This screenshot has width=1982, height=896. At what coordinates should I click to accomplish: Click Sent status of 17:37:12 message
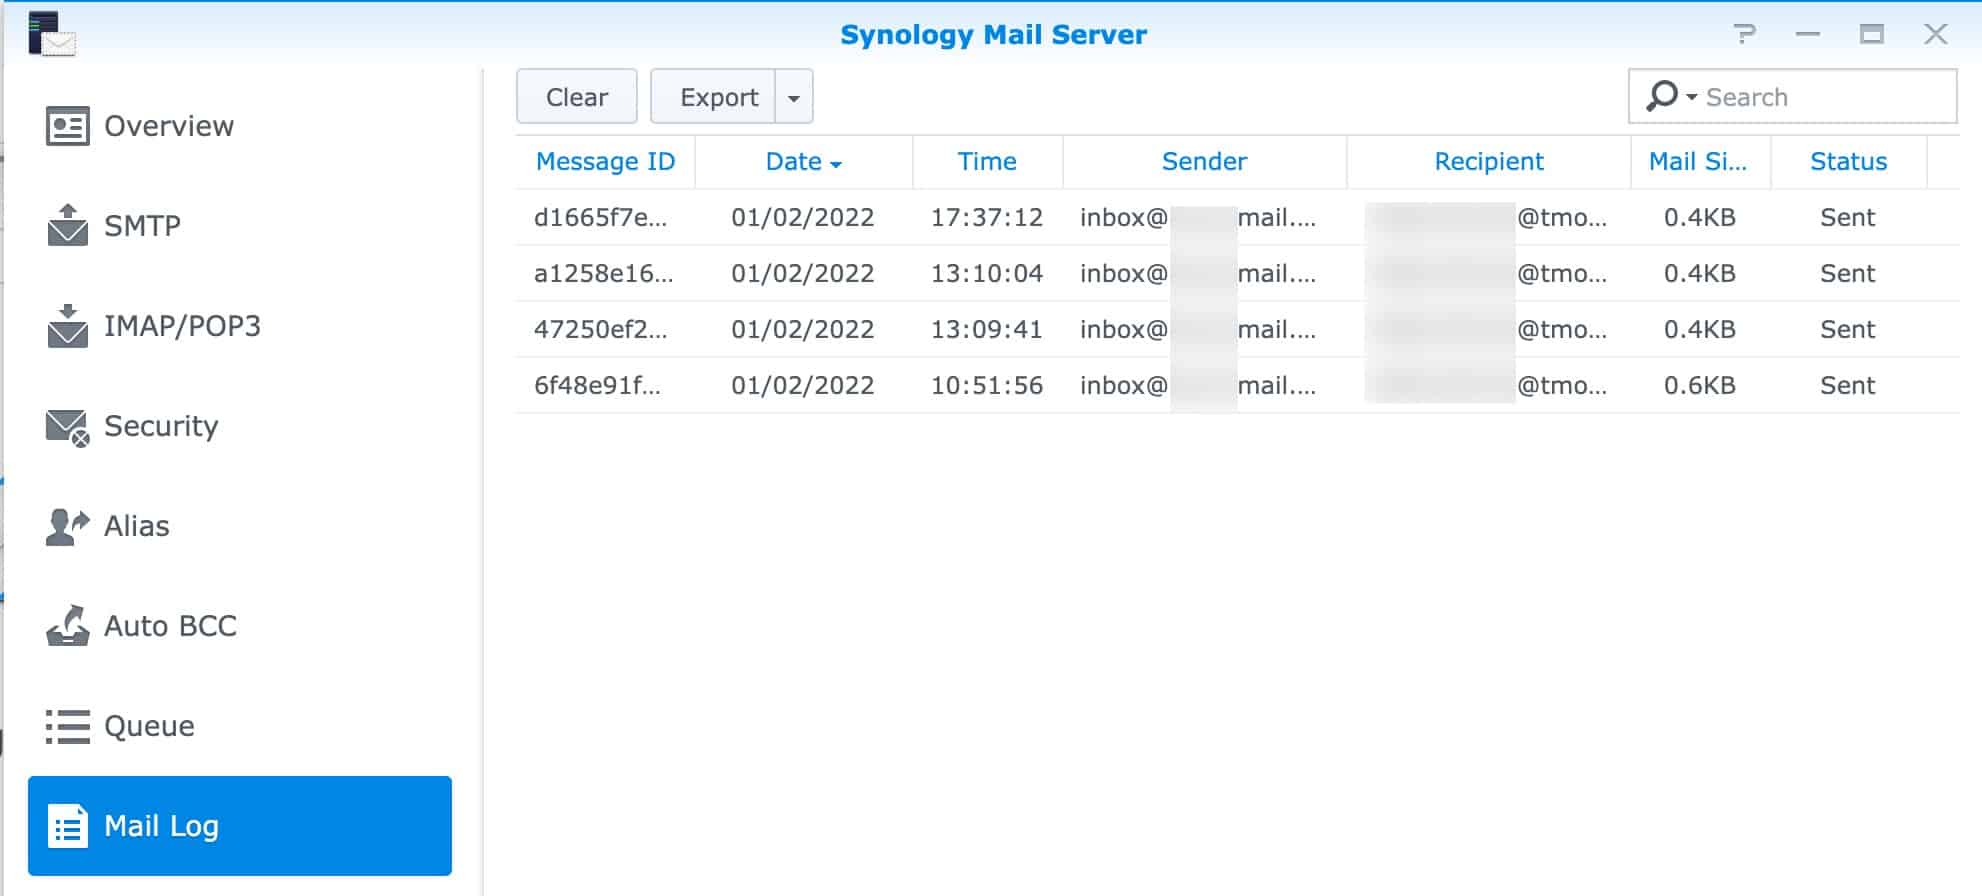[1847, 217]
